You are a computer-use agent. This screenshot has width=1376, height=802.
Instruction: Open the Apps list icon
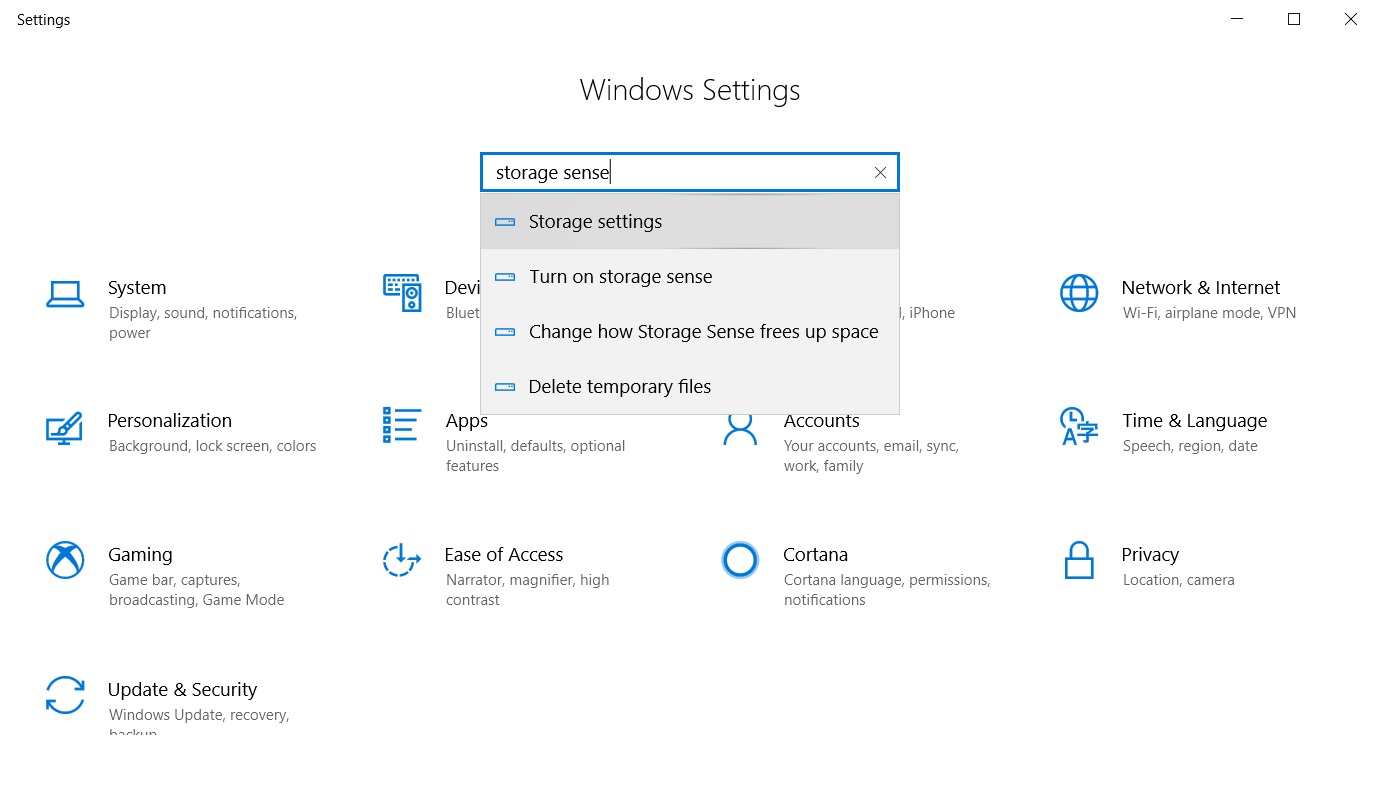[401, 425]
